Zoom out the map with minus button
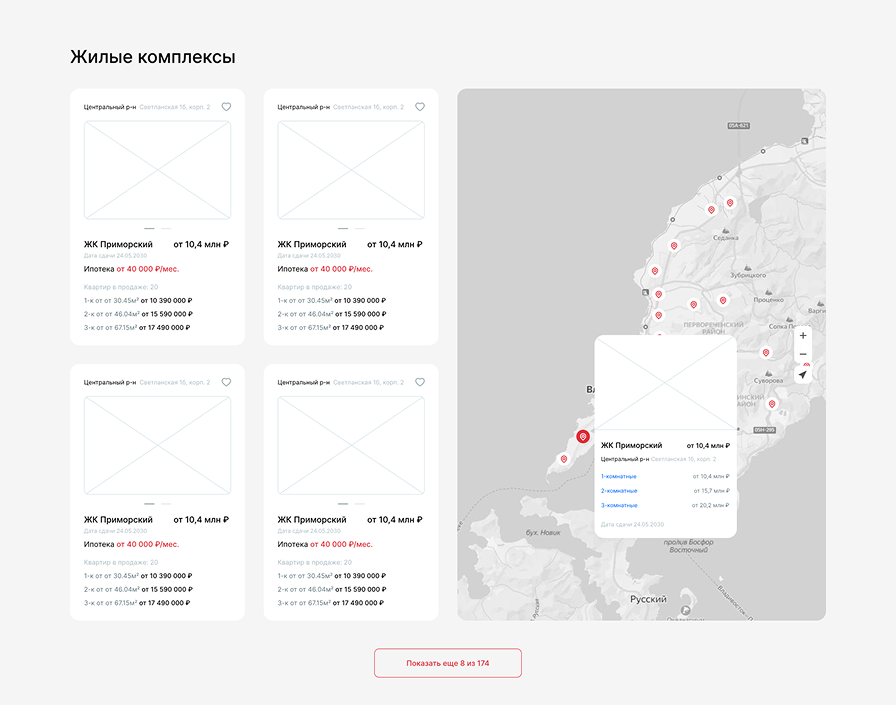The height and width of the screenshot is (705, 896). pos(803,355)
